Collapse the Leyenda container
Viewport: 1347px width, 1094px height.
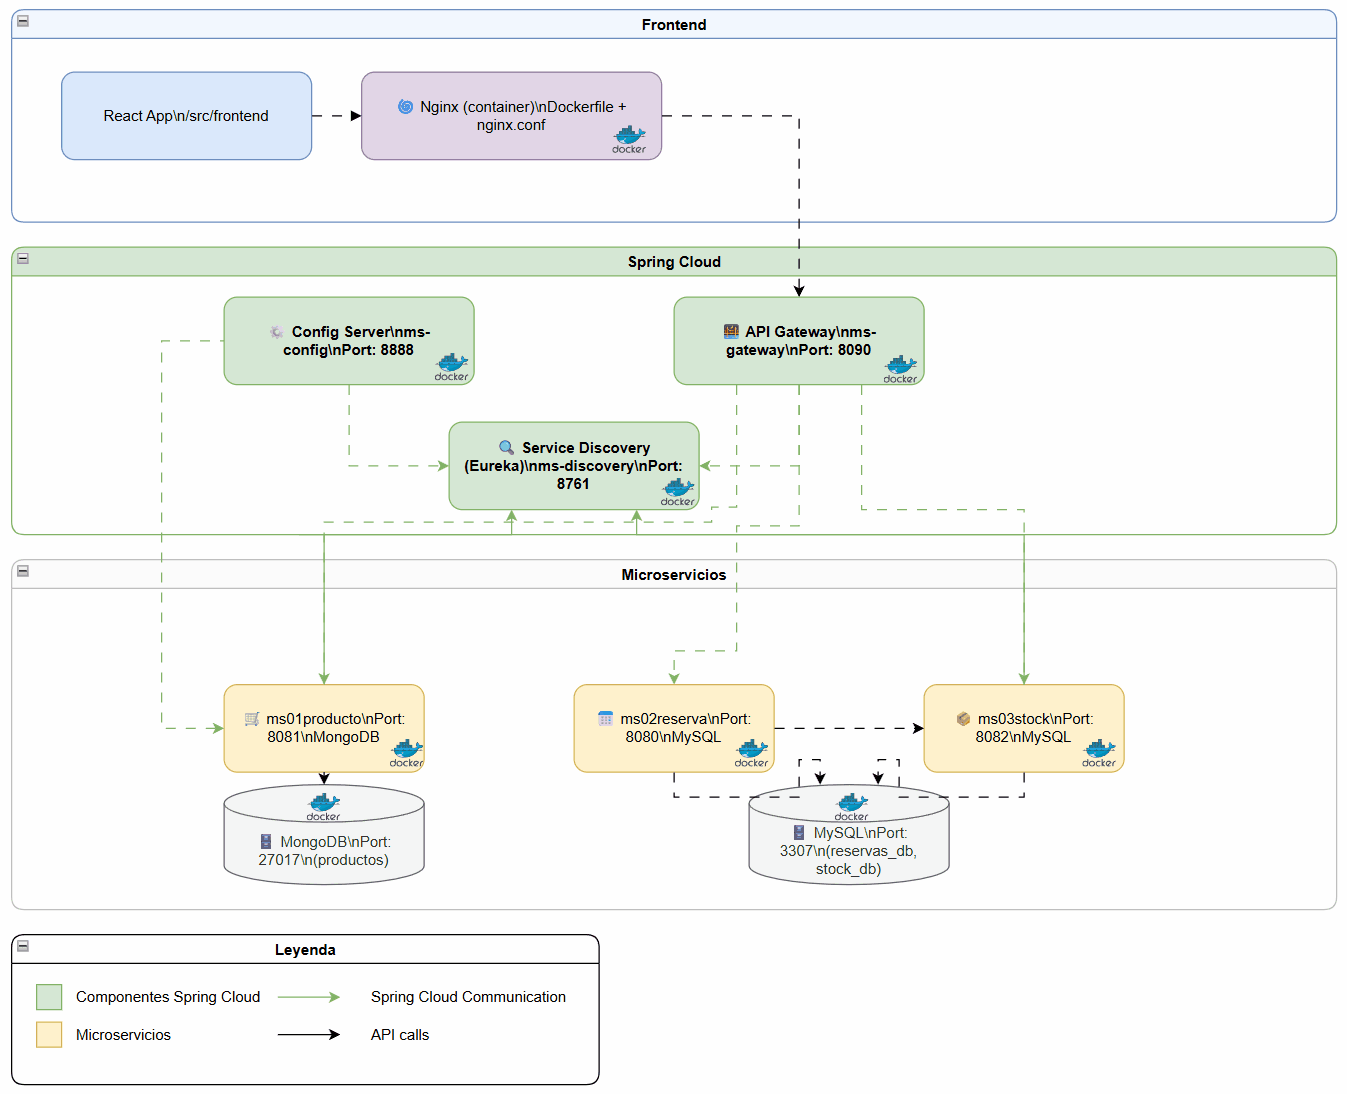pyautogui.click(x=23, y=946)
